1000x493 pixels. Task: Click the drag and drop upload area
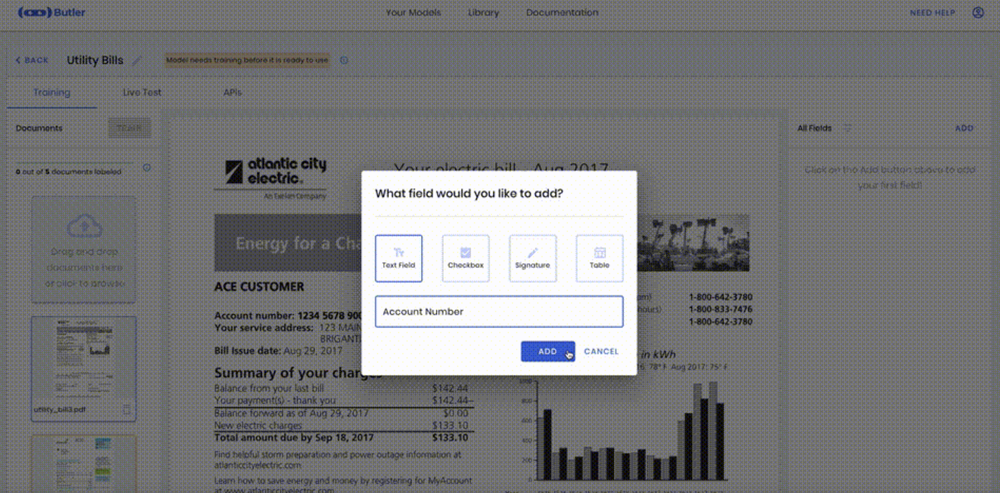(84, 249)
